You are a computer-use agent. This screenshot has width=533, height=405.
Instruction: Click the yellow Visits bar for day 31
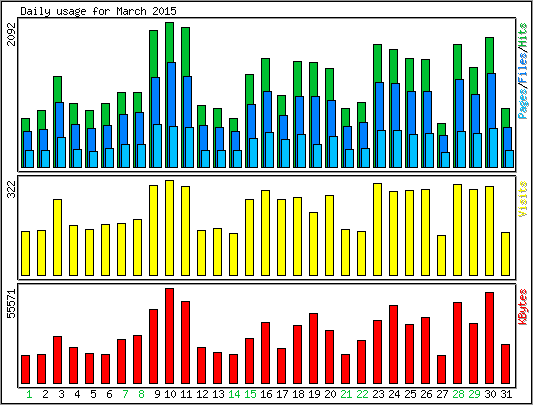[x=505, y=254]
